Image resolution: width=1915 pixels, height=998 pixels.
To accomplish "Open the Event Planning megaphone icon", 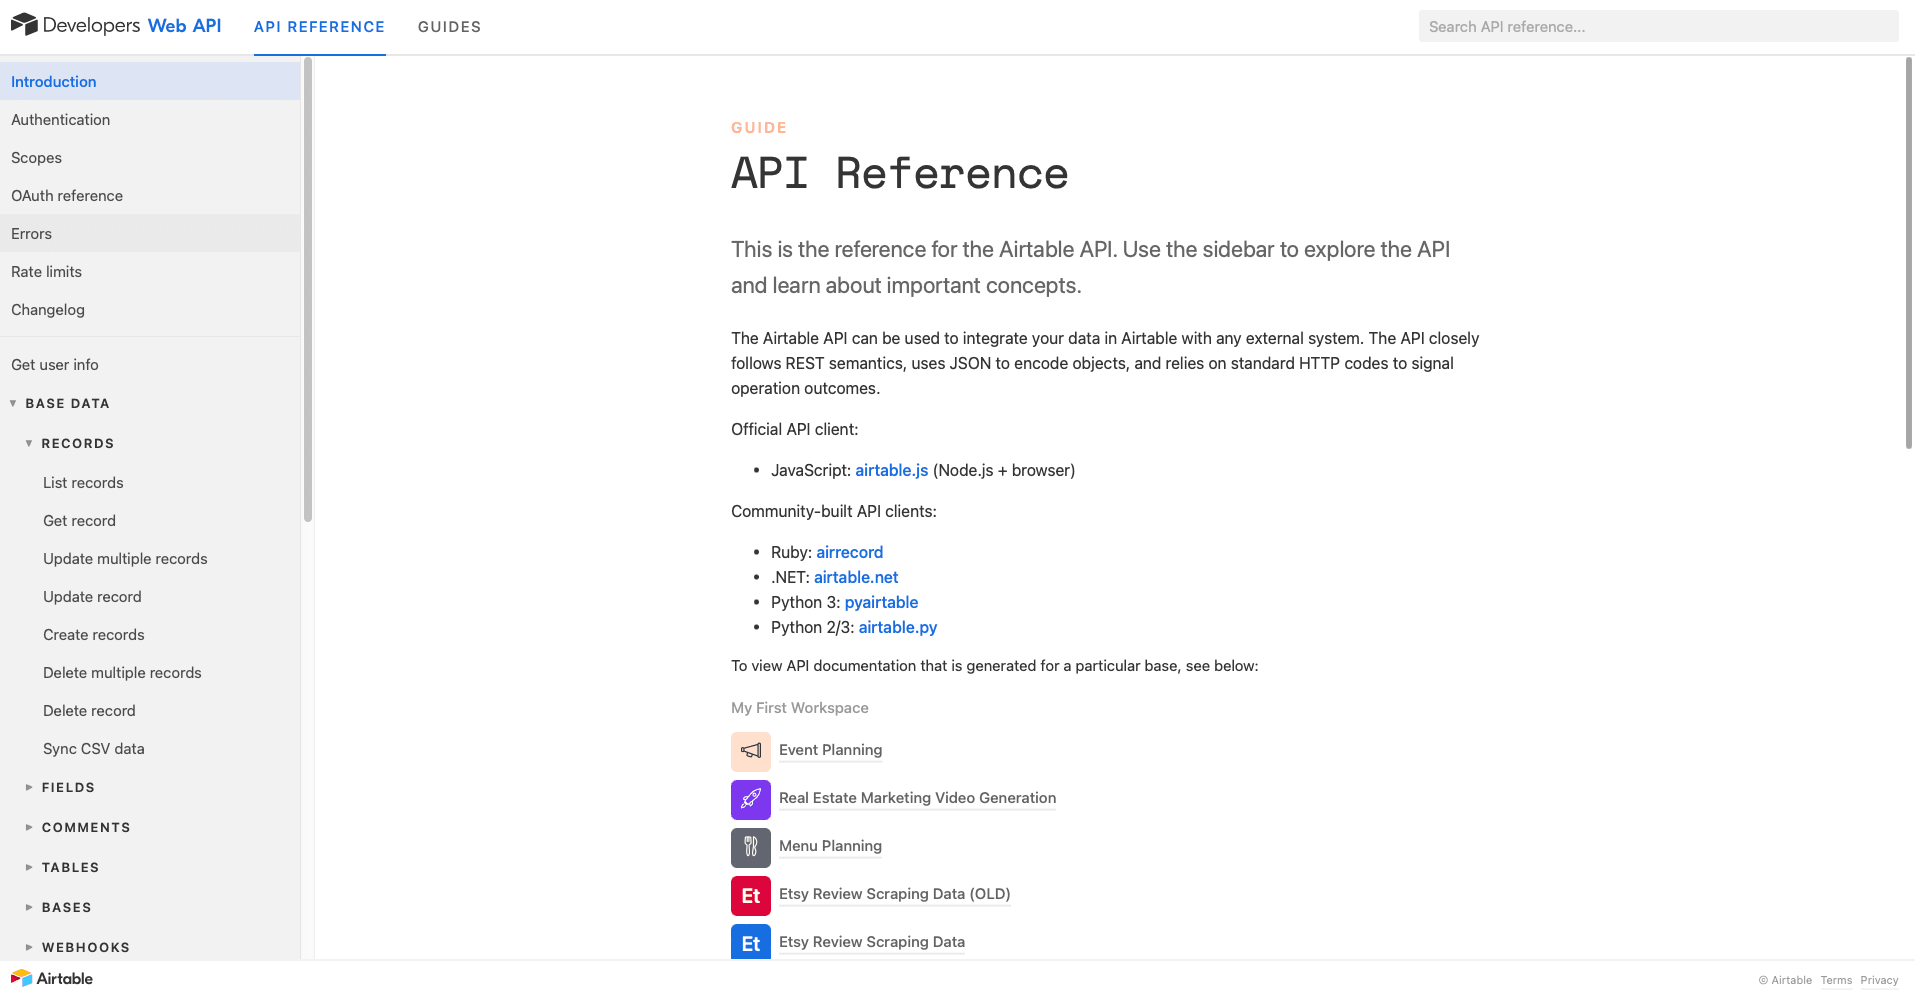I will point(750,751).
